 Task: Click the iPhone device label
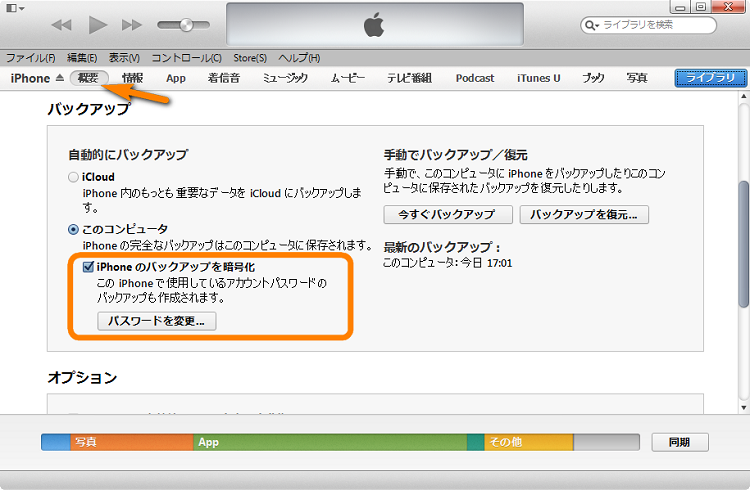tap(30, 78)
